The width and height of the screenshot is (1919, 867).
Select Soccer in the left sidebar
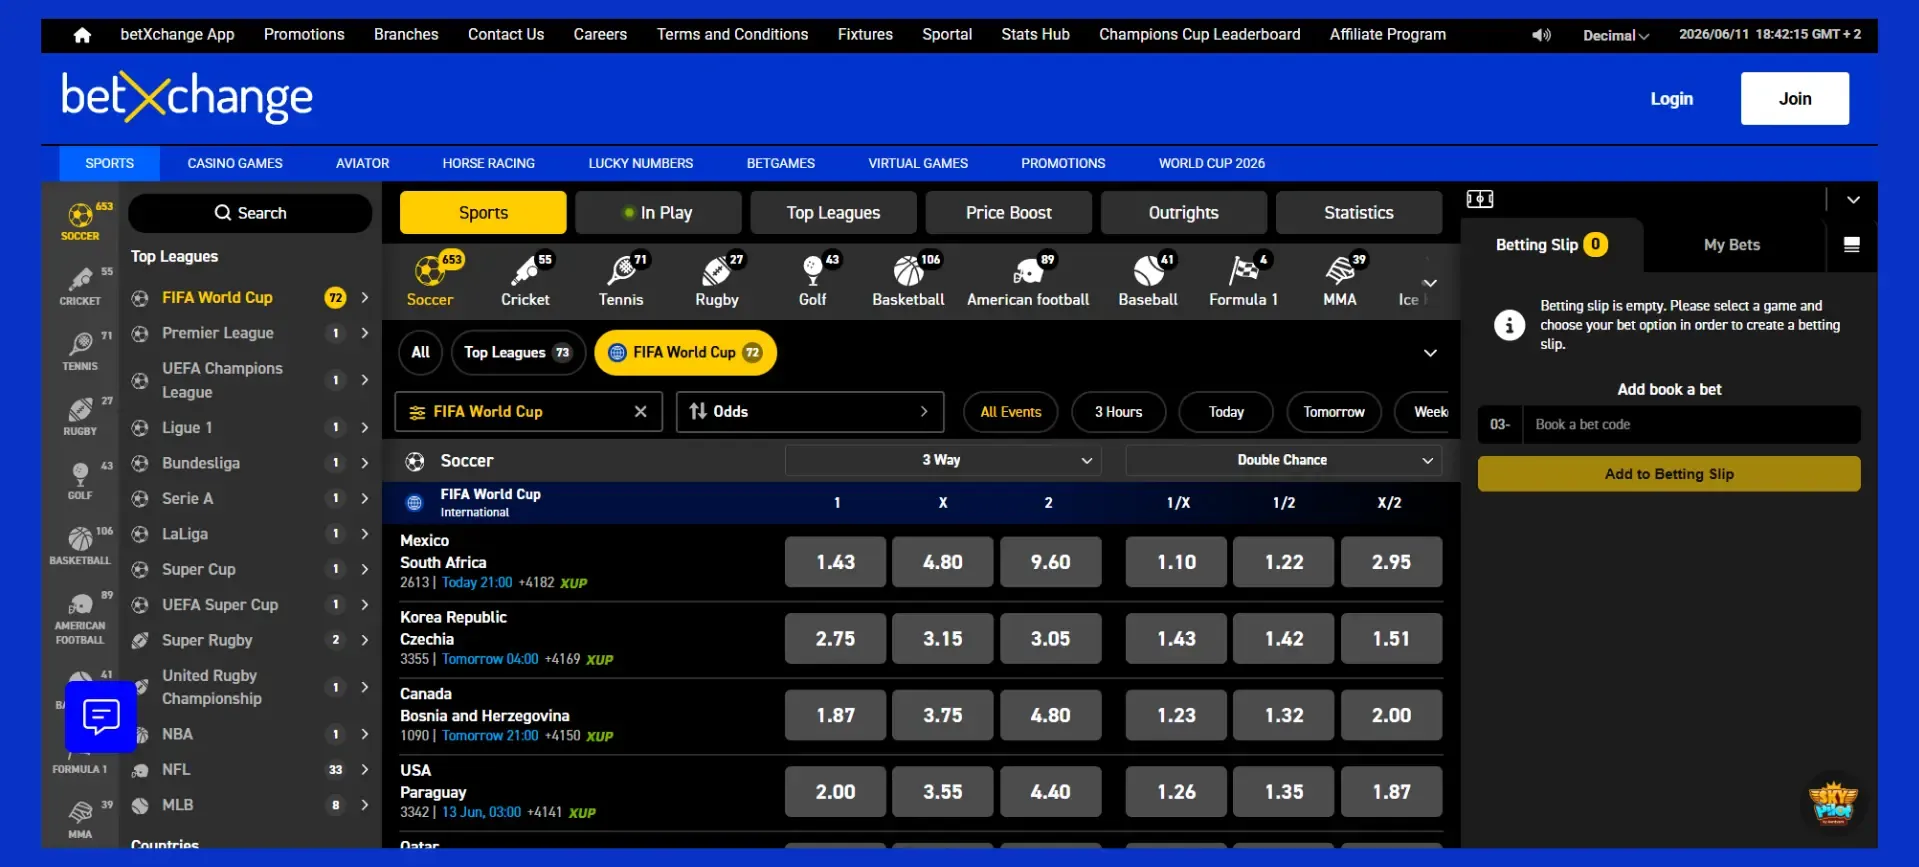pyautogui.click(x=80, y=220)
